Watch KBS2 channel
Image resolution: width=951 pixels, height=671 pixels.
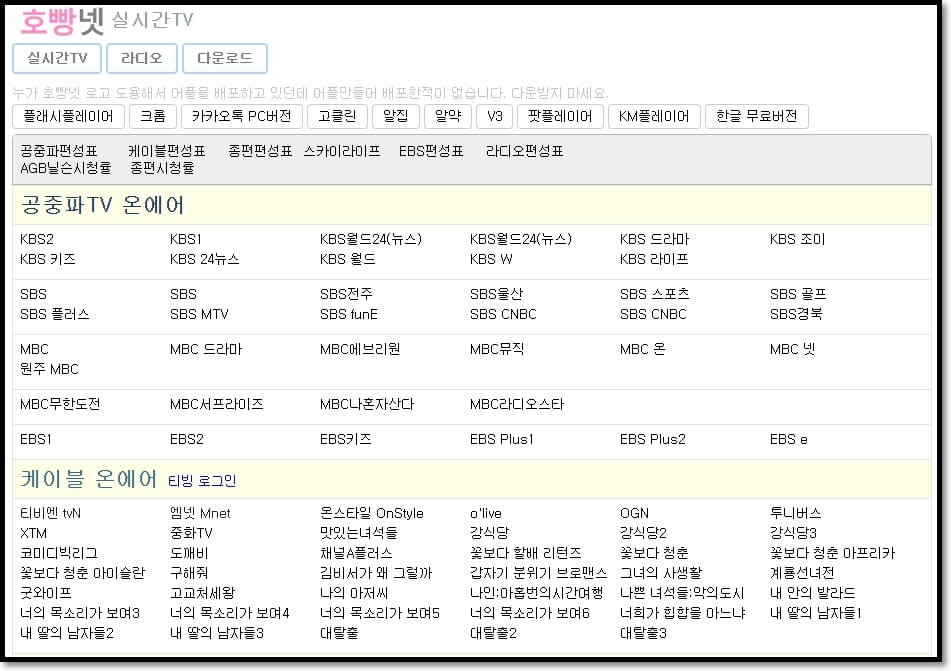(x=36, y=239)
